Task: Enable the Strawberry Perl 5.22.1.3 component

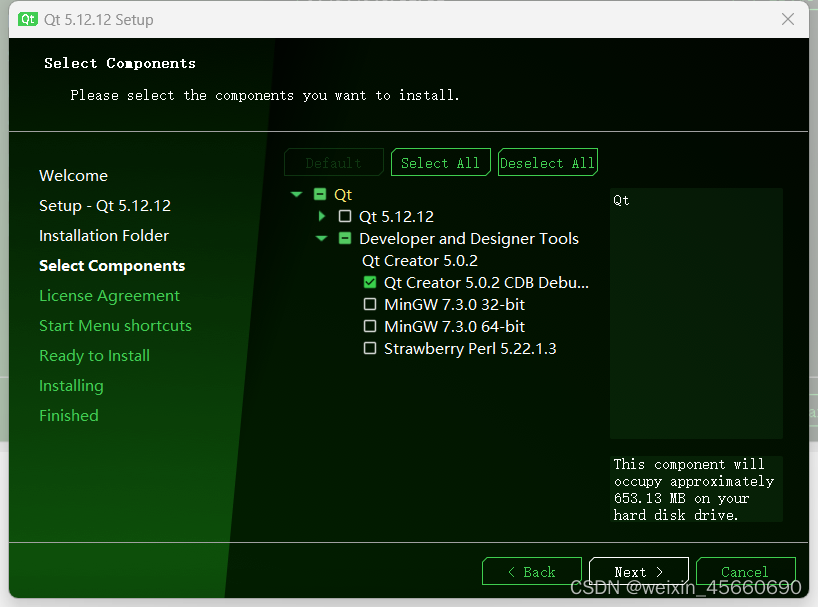Action: point(370,348)
